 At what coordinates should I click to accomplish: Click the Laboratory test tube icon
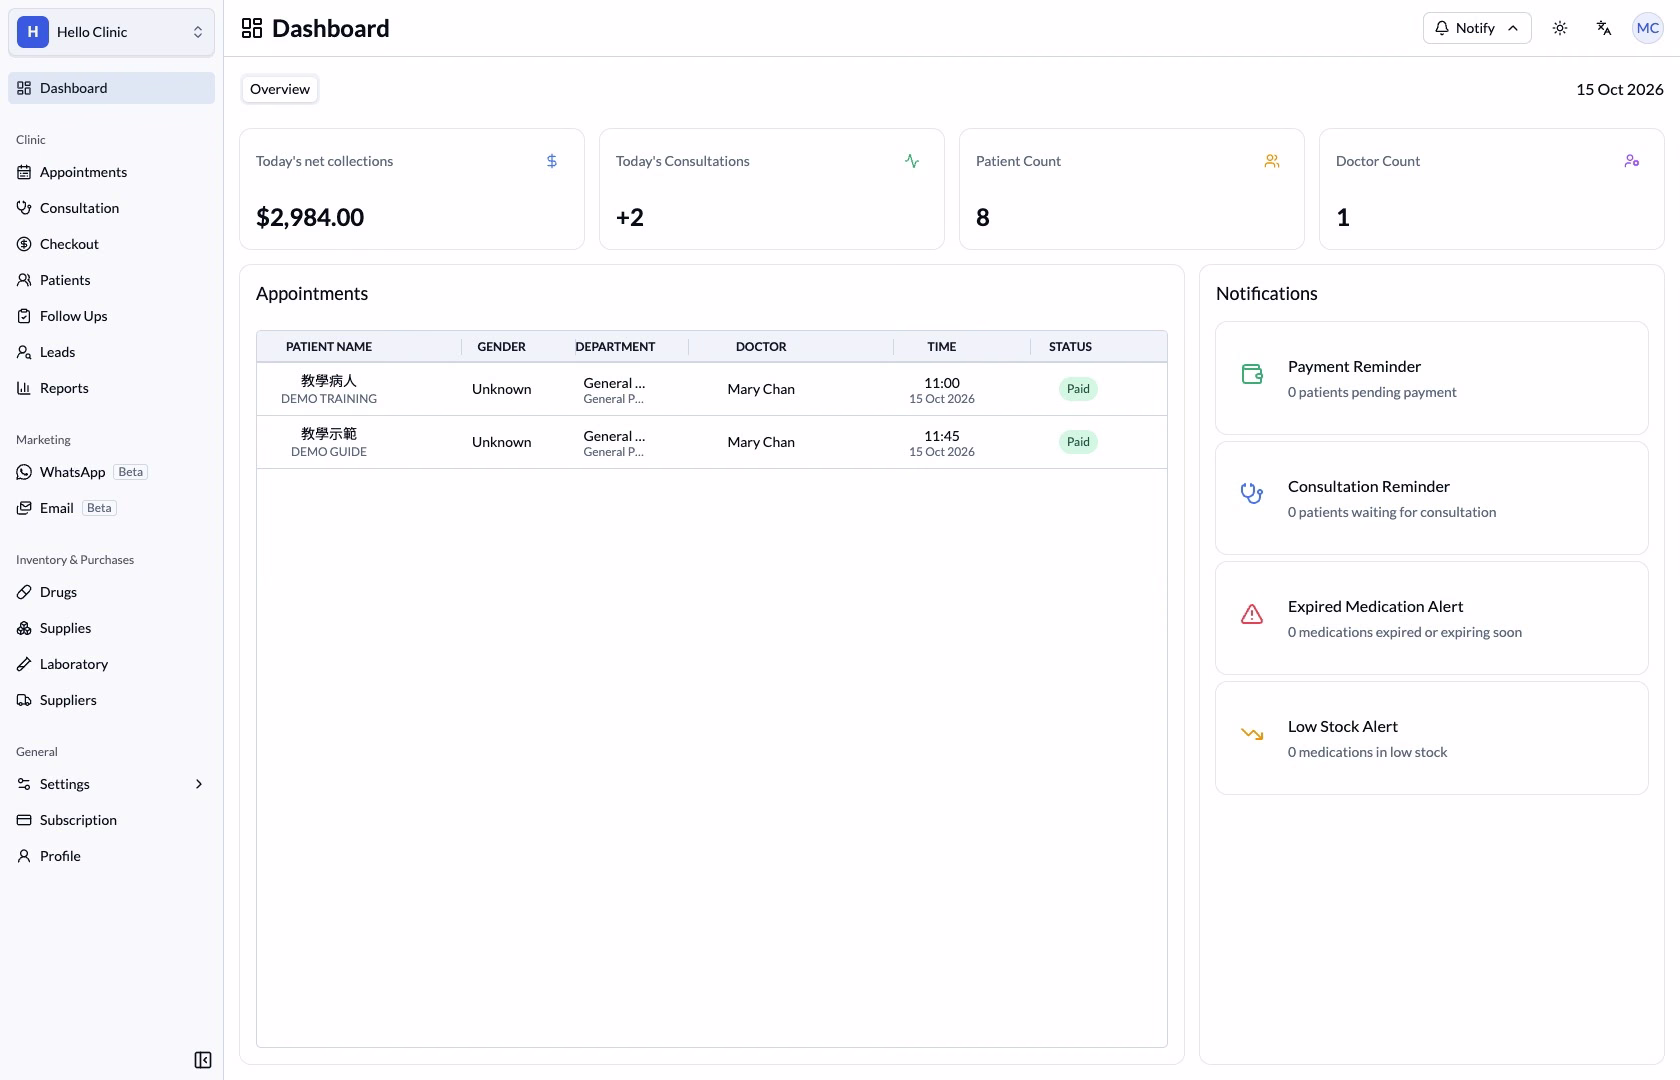(x=24, y=664)
